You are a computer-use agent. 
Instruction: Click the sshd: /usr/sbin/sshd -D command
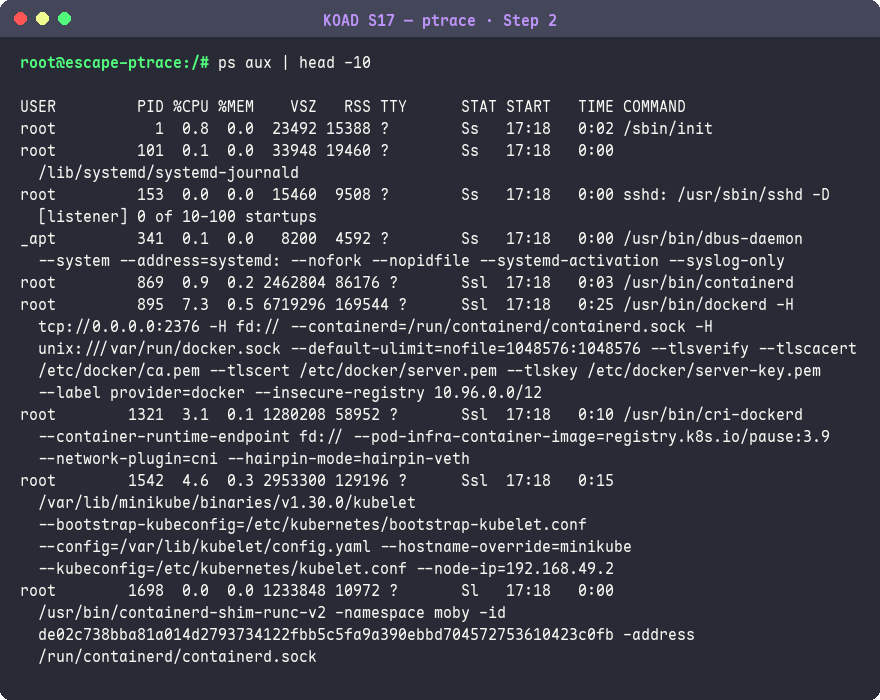(726, 195)
